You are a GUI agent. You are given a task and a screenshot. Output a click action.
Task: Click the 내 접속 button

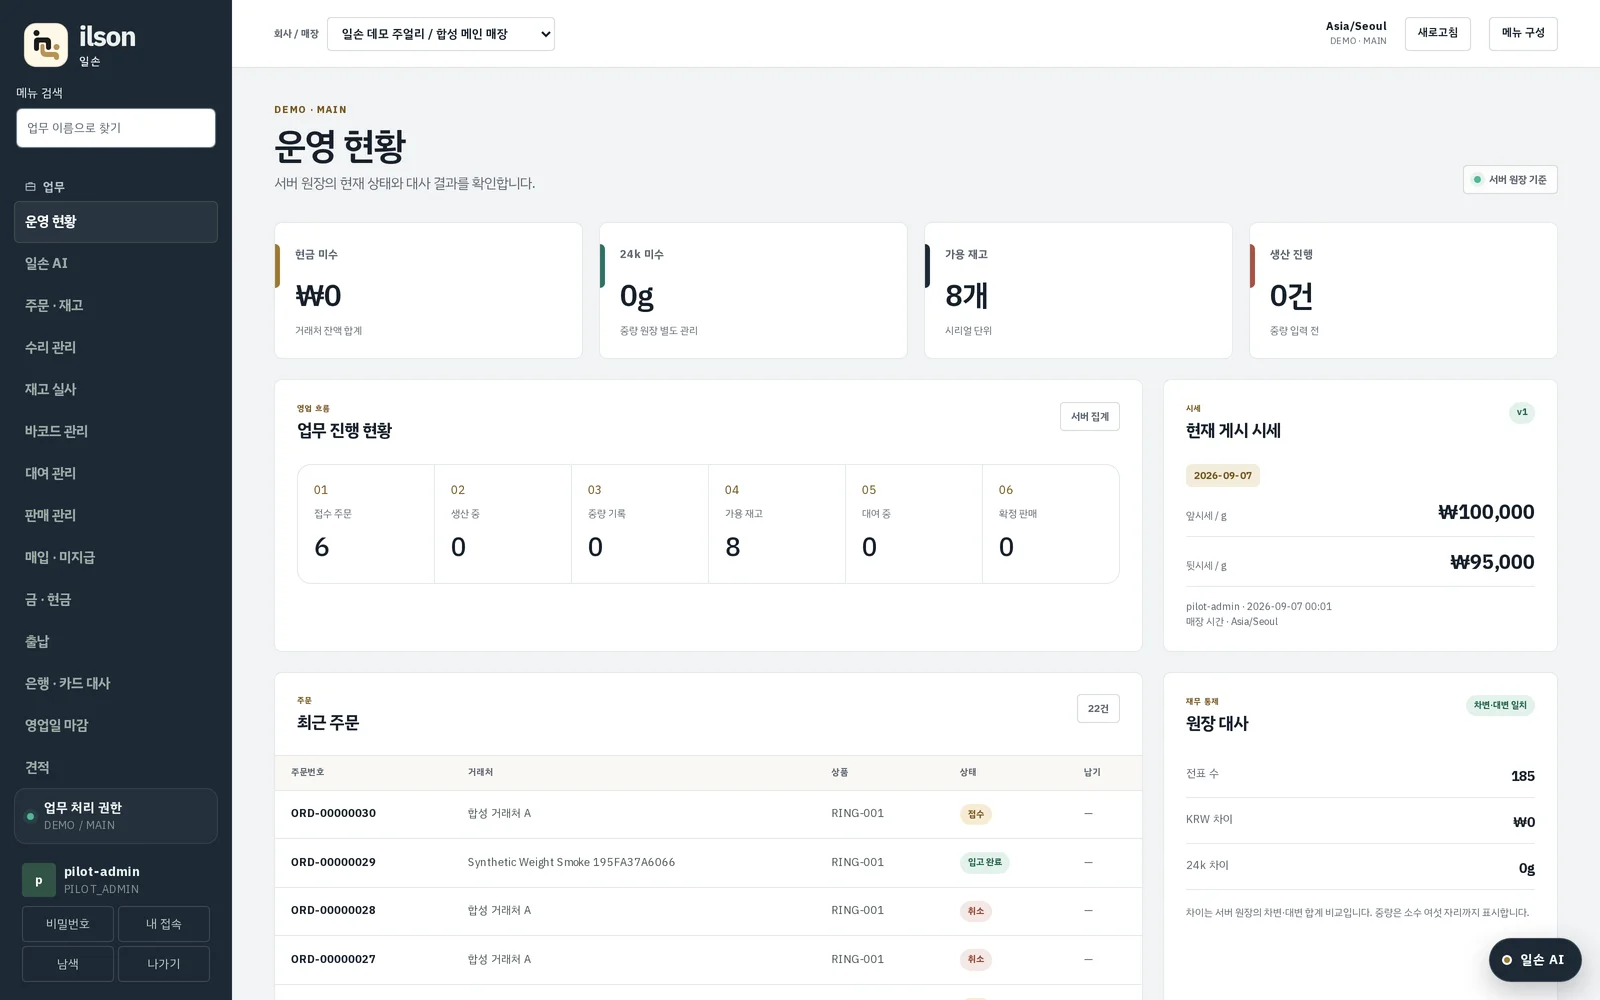(x=164, y=924)
